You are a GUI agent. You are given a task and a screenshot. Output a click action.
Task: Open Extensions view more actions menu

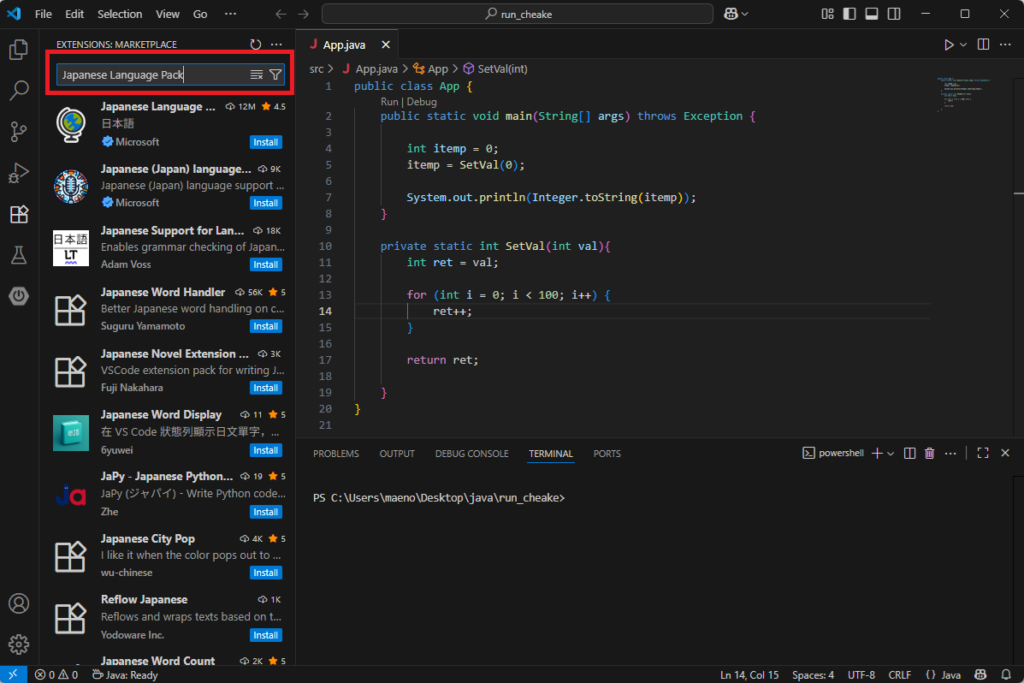point(276,44)
